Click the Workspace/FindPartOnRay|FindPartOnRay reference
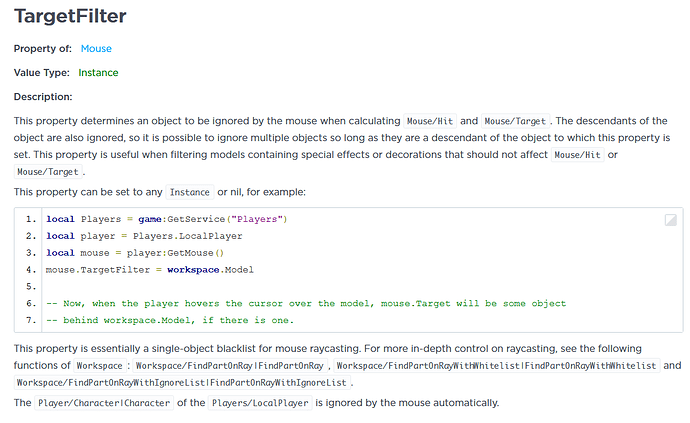This screenshot has height=423, width=690. (x=229, y=366)
